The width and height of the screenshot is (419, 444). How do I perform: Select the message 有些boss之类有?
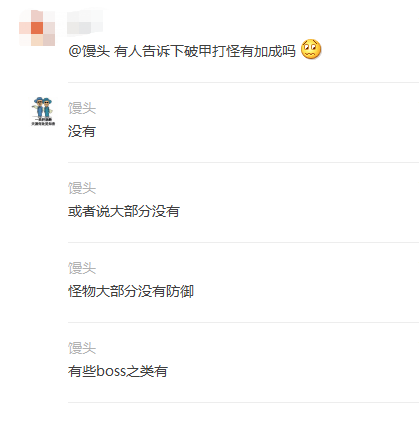click(x=118, y=371)
